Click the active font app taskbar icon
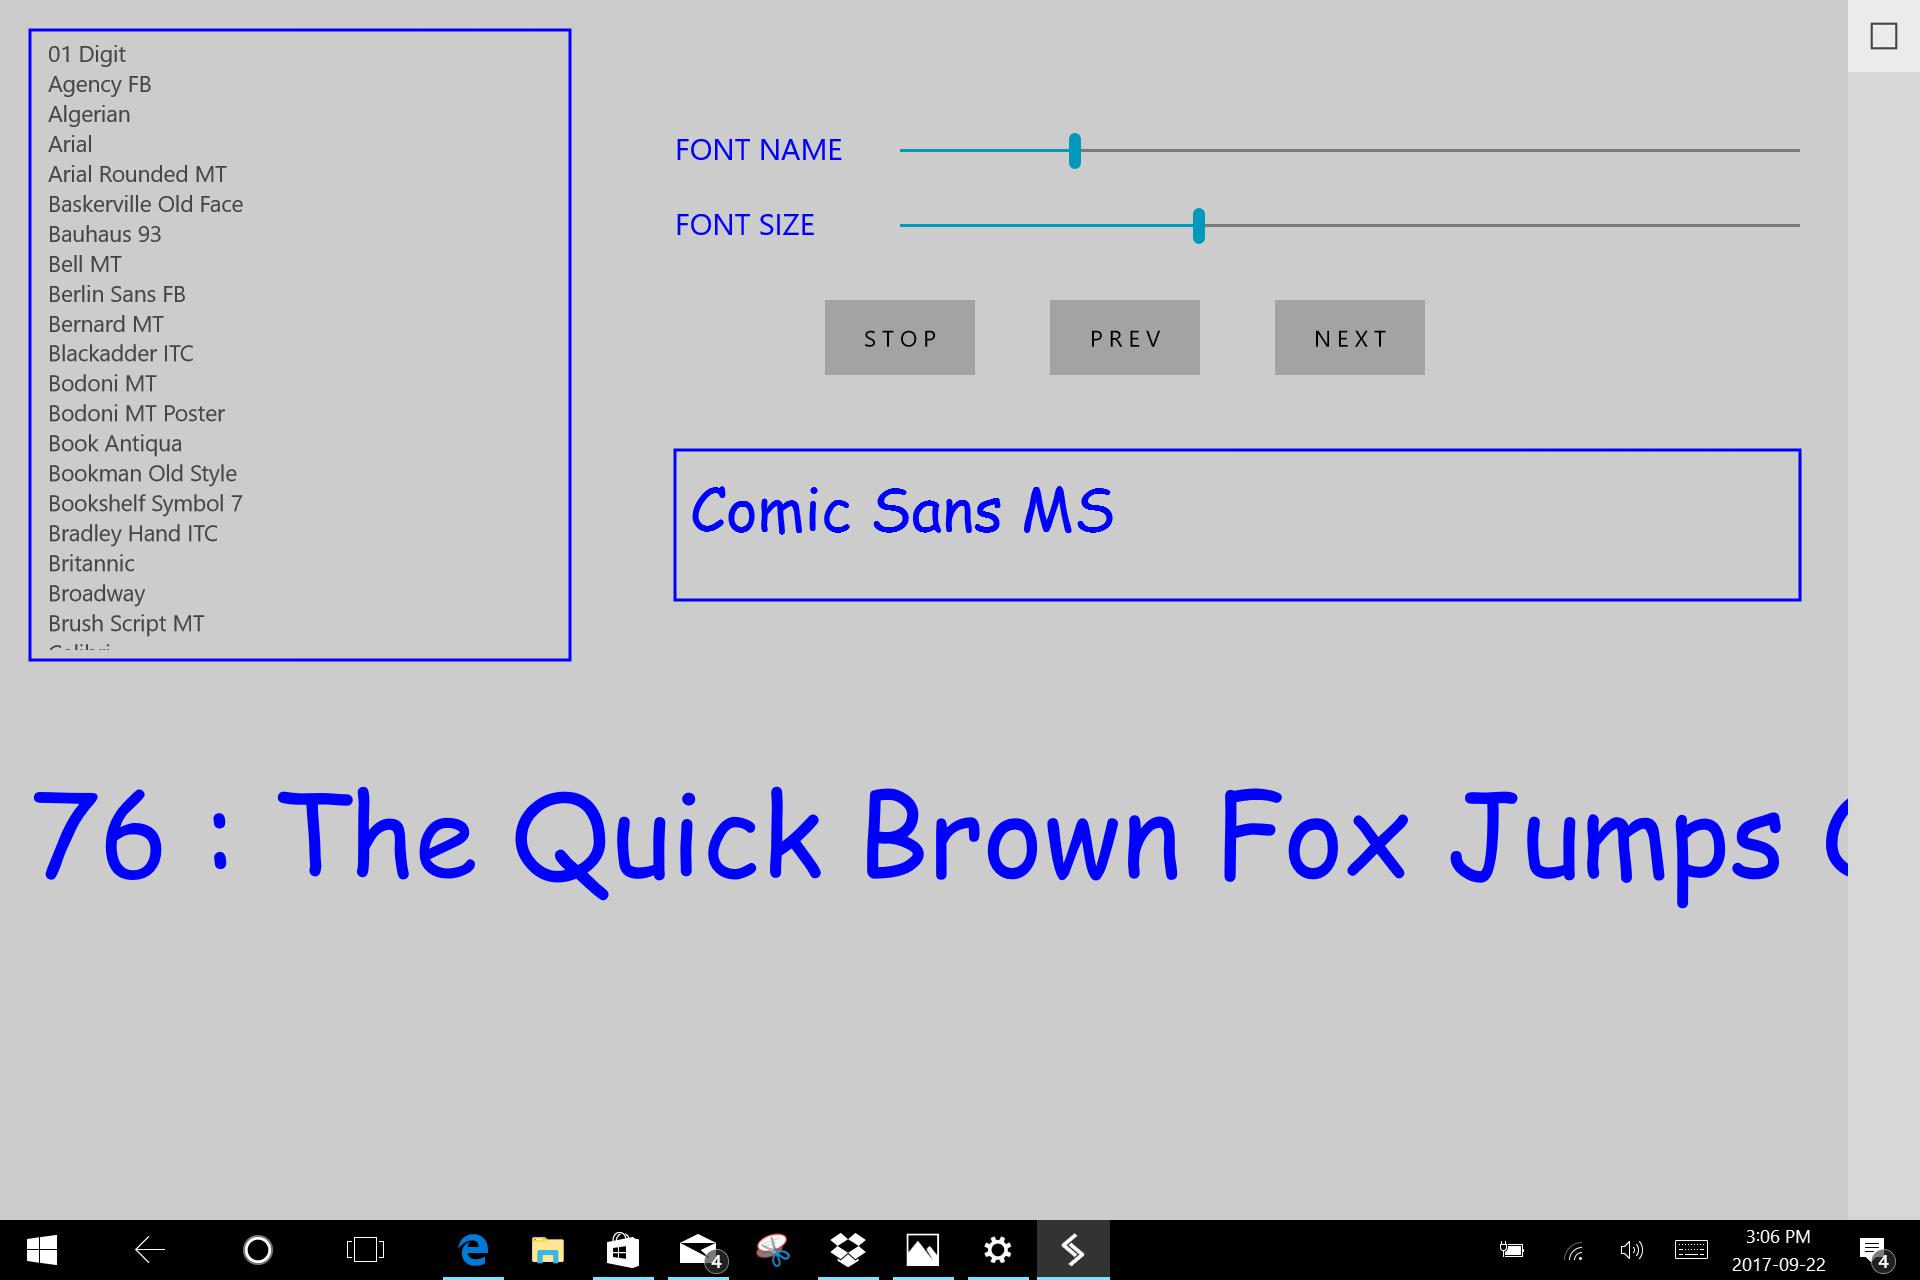1920x1280 pixels. (x=1073, y=1250)
